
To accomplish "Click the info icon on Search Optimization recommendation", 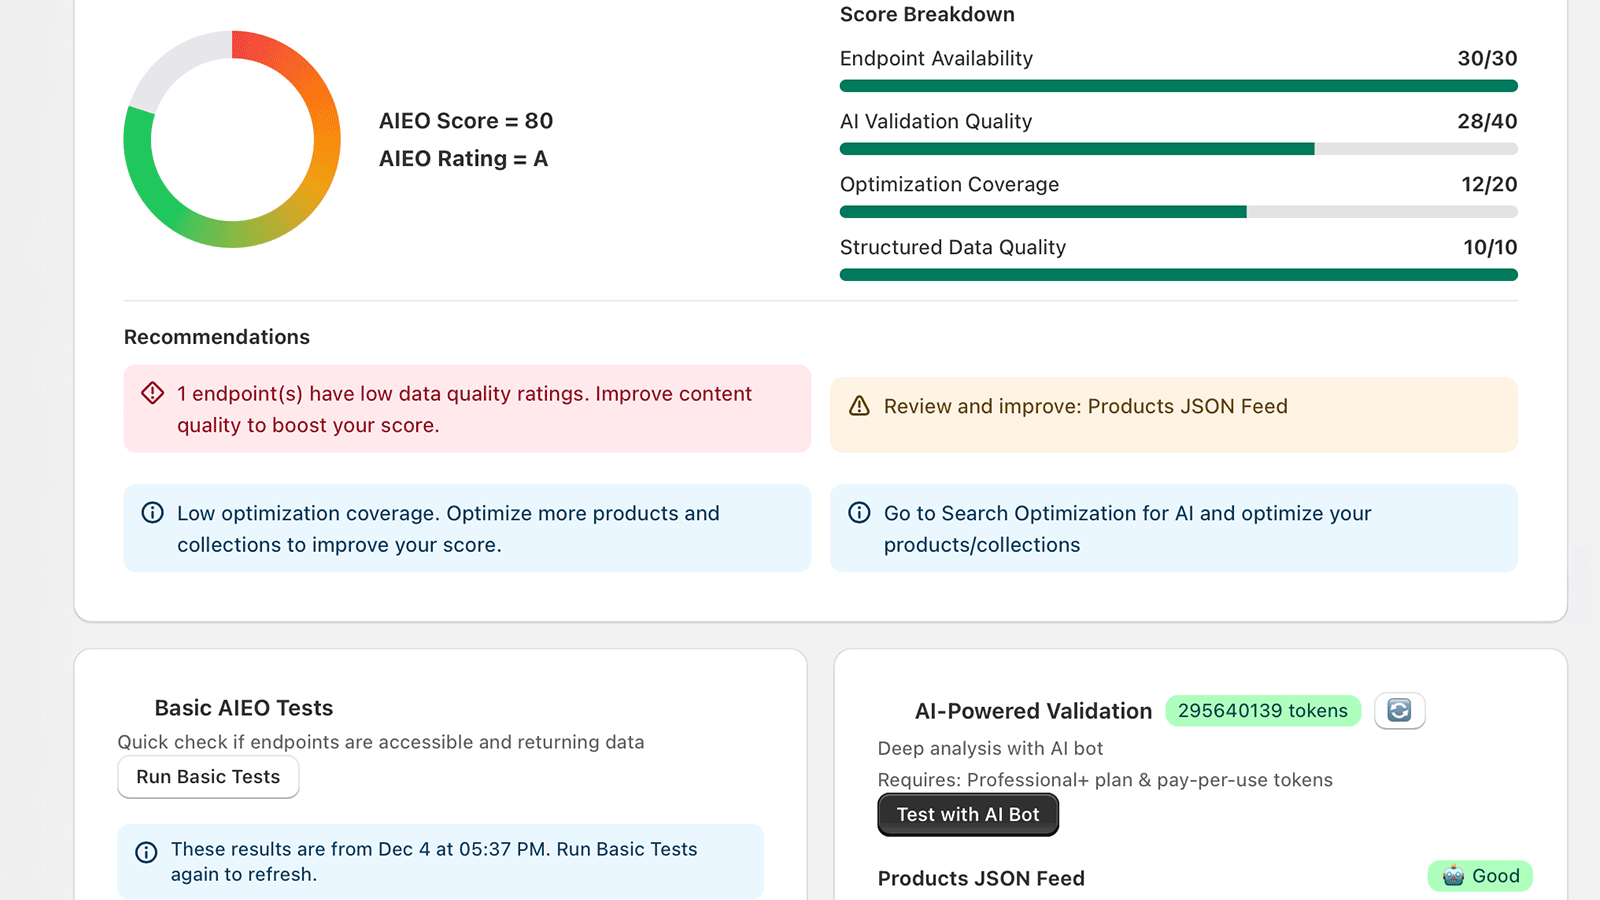I will coord(859,512).
